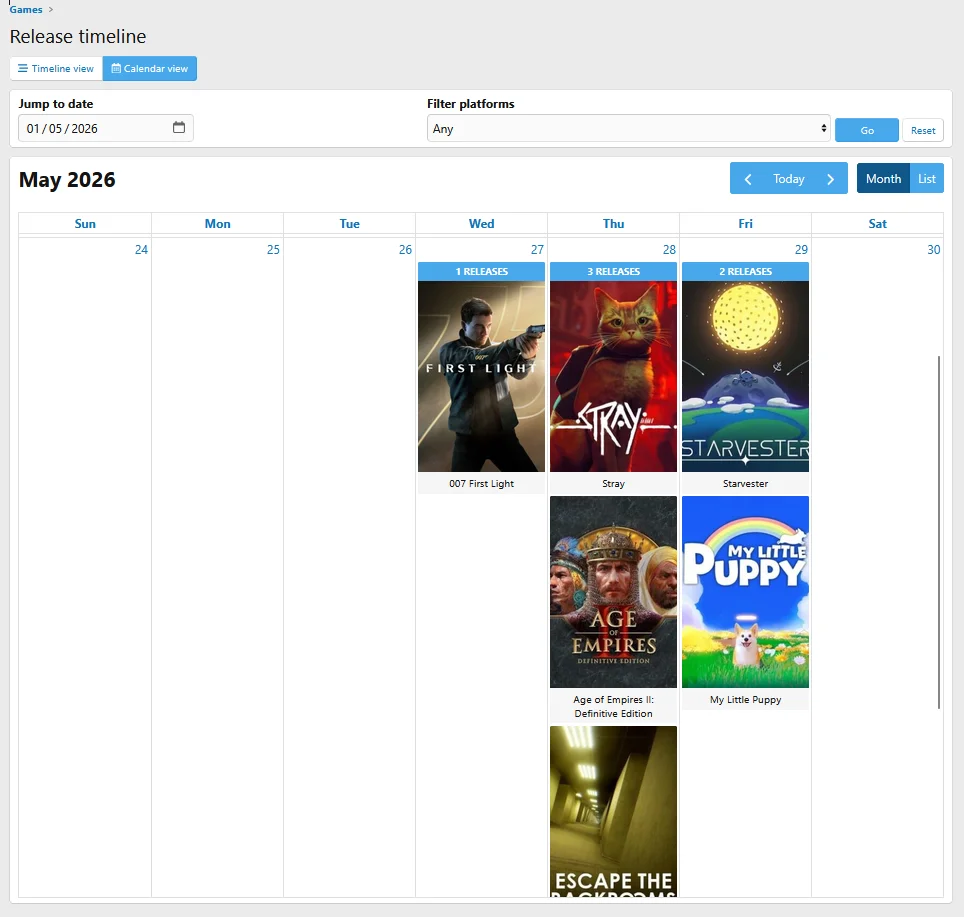Click the 007 First Light title
This screenshot has width=964, height=917.
click(x=481, y=484)
